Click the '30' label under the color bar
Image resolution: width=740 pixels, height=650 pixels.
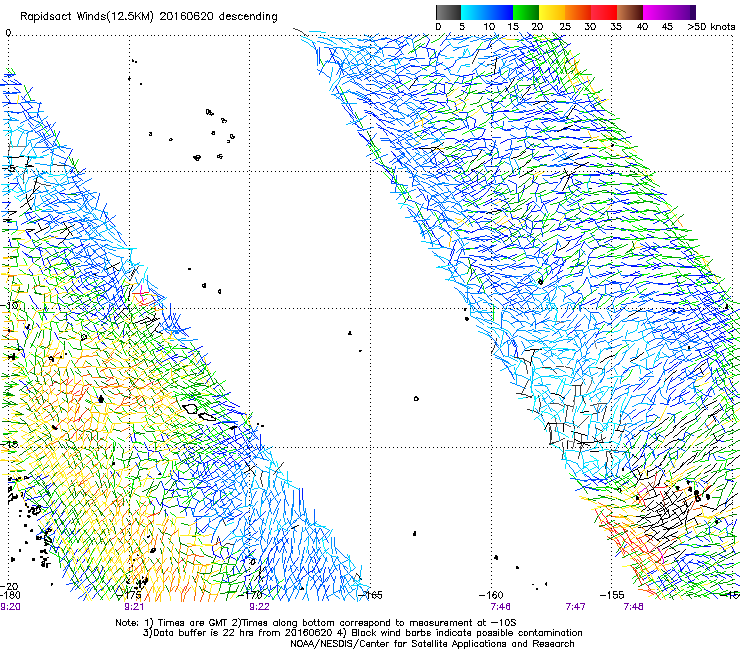(590, 27)
